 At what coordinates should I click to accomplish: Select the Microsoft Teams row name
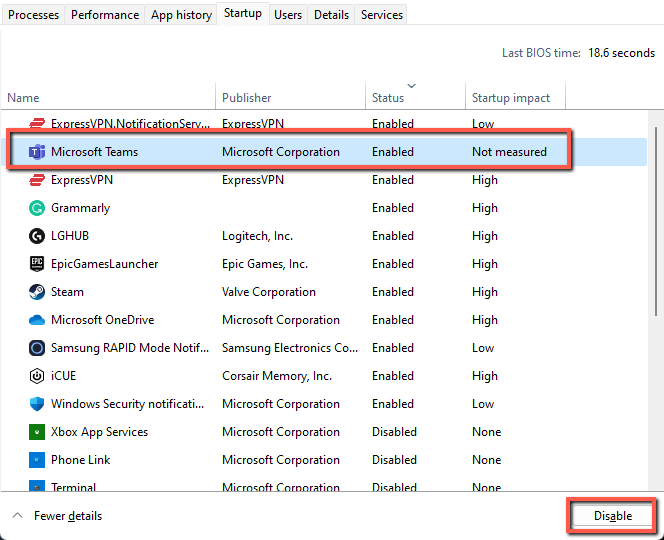[x=94, y=152]
